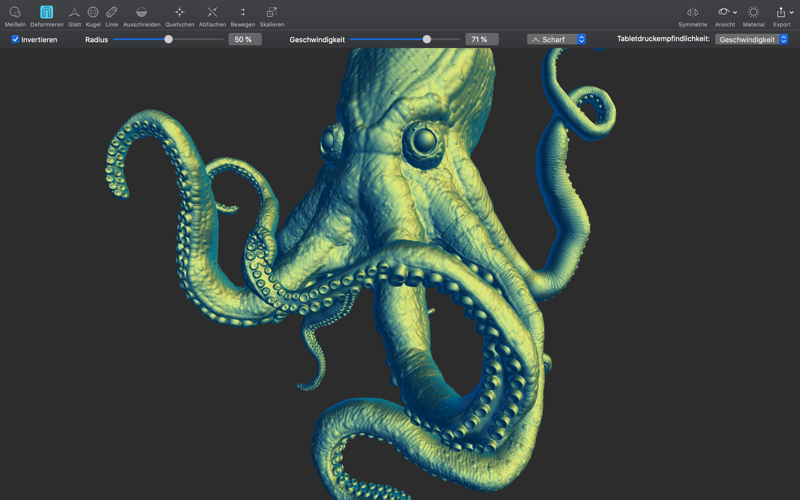
Task: Select the Deformieren tool
Action: [x=46, y=13]
